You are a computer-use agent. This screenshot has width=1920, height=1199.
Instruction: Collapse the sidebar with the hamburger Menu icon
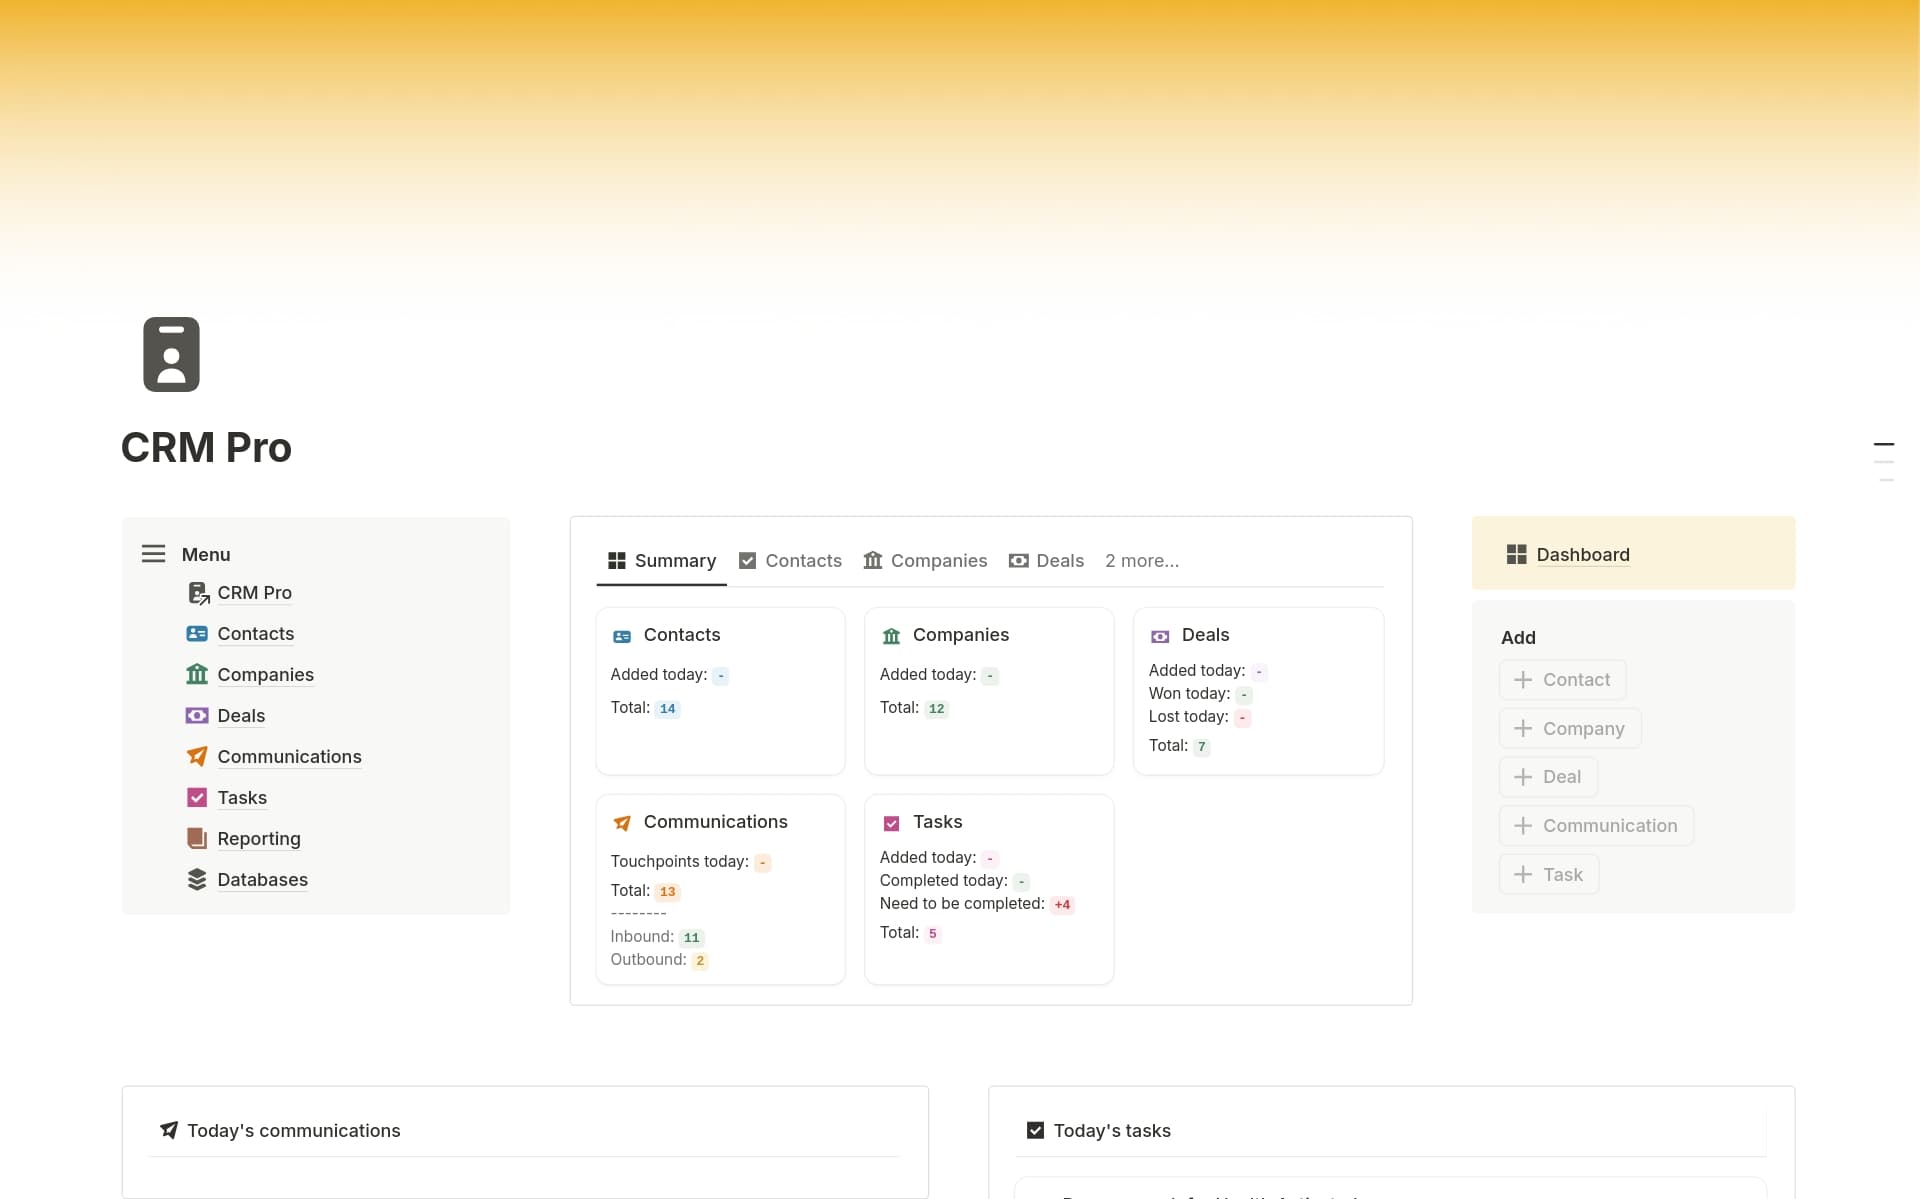pyautogui.click(x=152, y=553)
